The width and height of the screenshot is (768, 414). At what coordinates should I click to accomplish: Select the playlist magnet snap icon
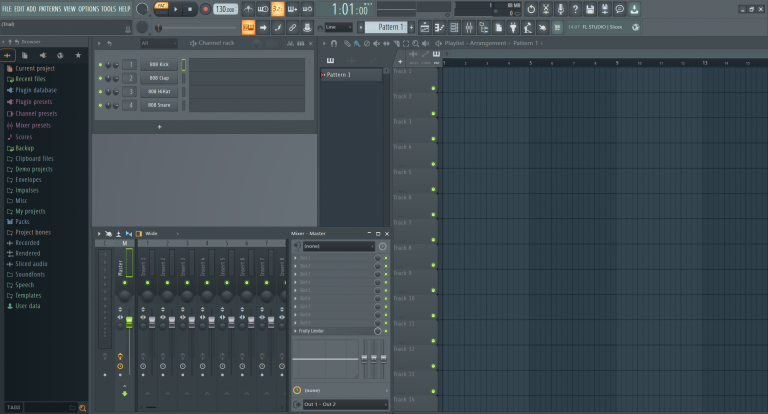click(334, 43)
